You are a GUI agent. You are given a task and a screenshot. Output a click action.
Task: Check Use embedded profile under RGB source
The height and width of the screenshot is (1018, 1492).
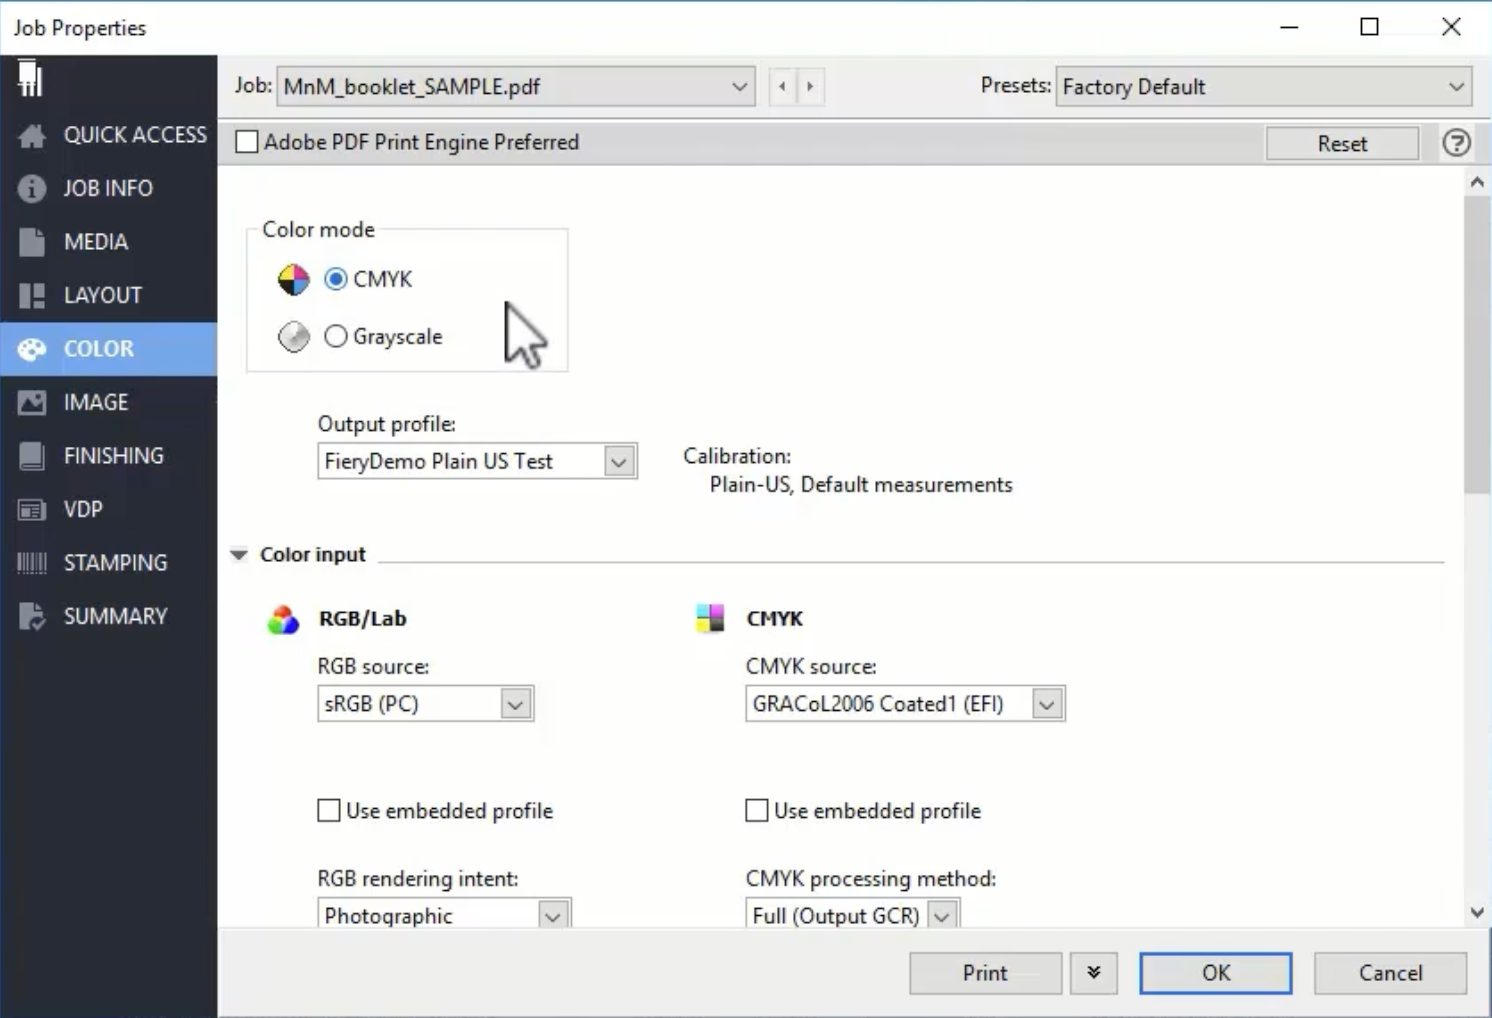tap(329, 811)
